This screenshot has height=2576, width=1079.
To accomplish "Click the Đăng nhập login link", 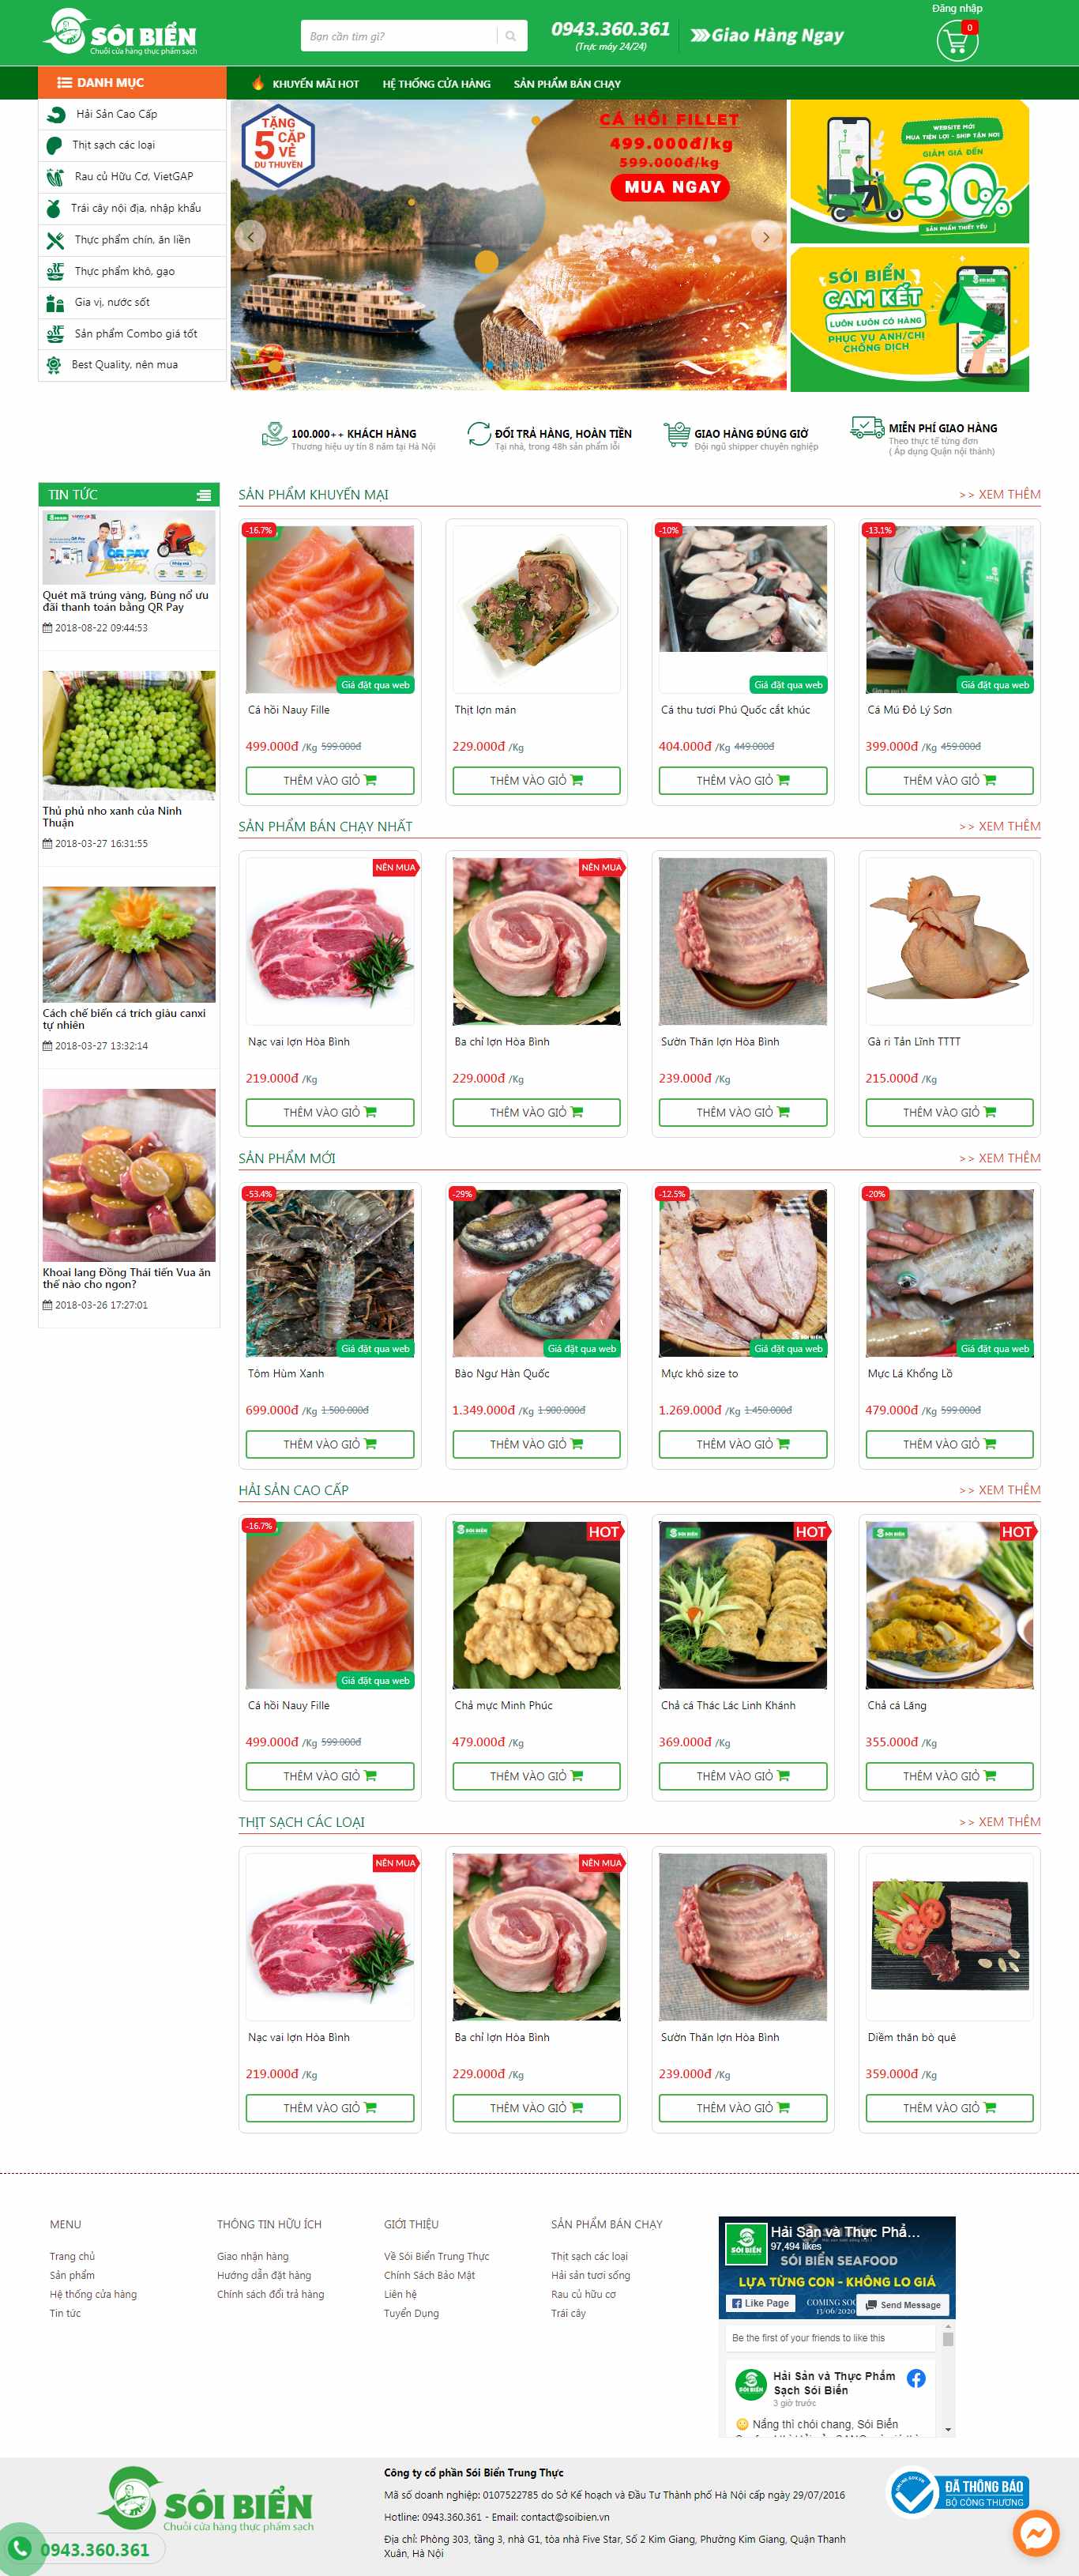I will [x=957, y=8].
